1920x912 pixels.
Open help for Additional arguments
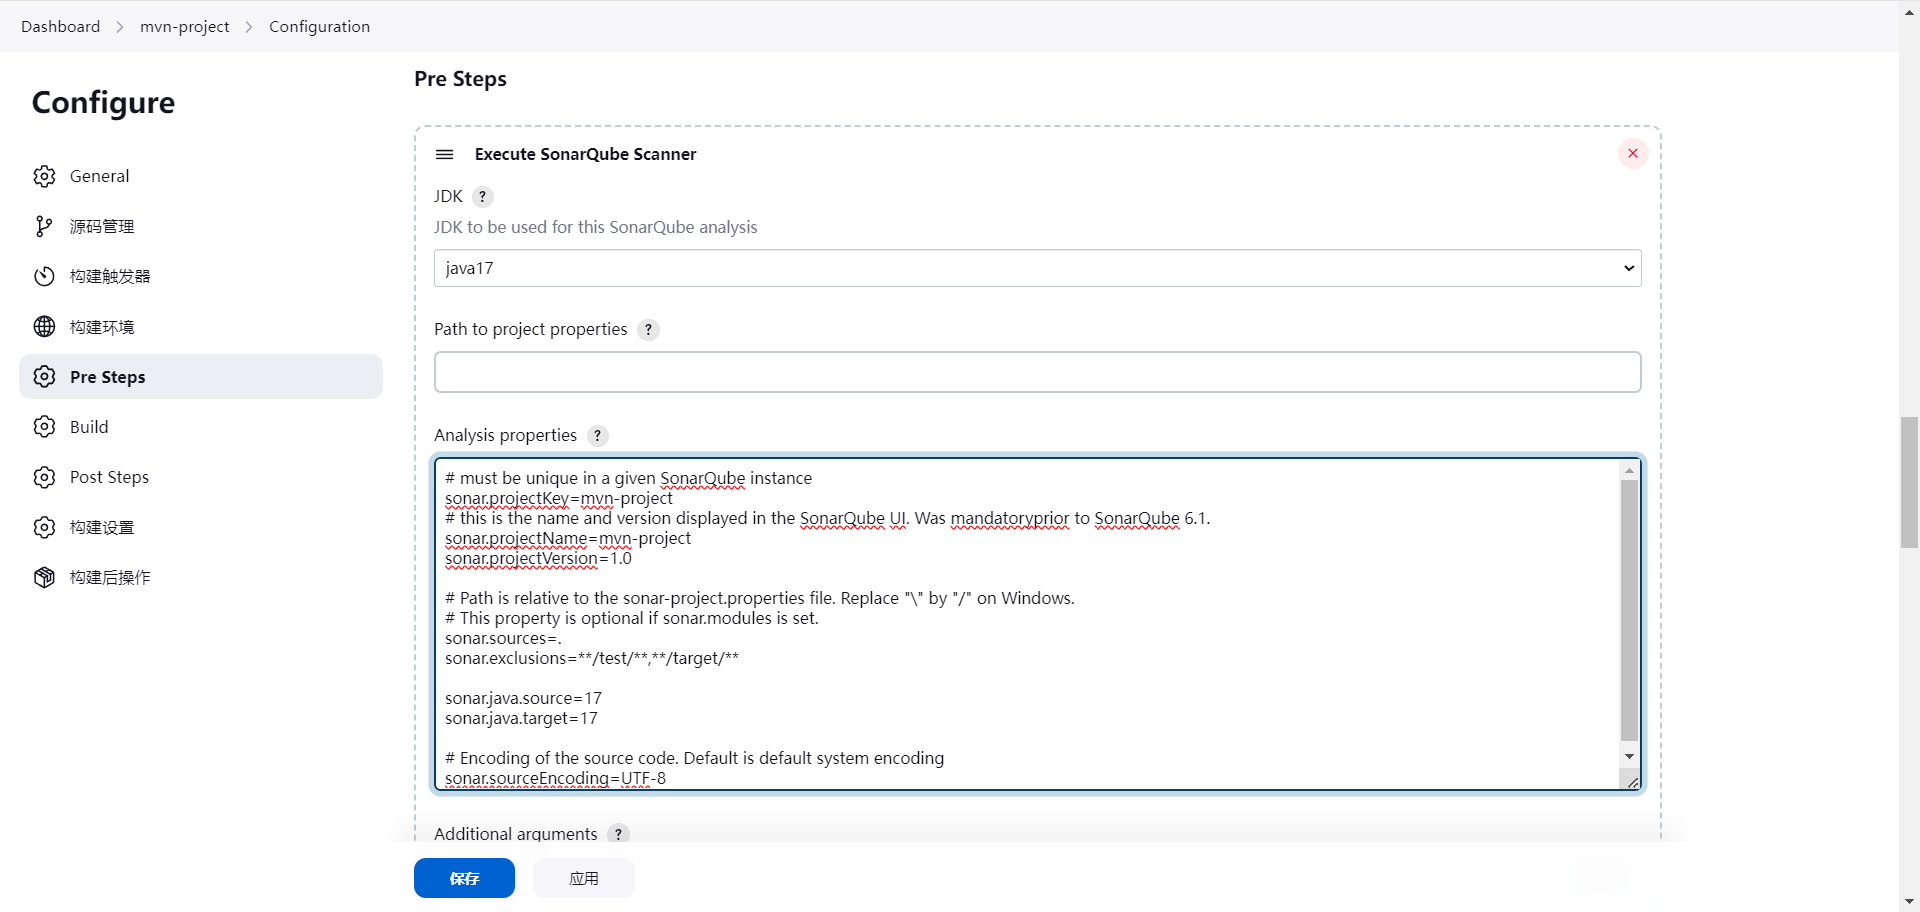coord(618,833)
